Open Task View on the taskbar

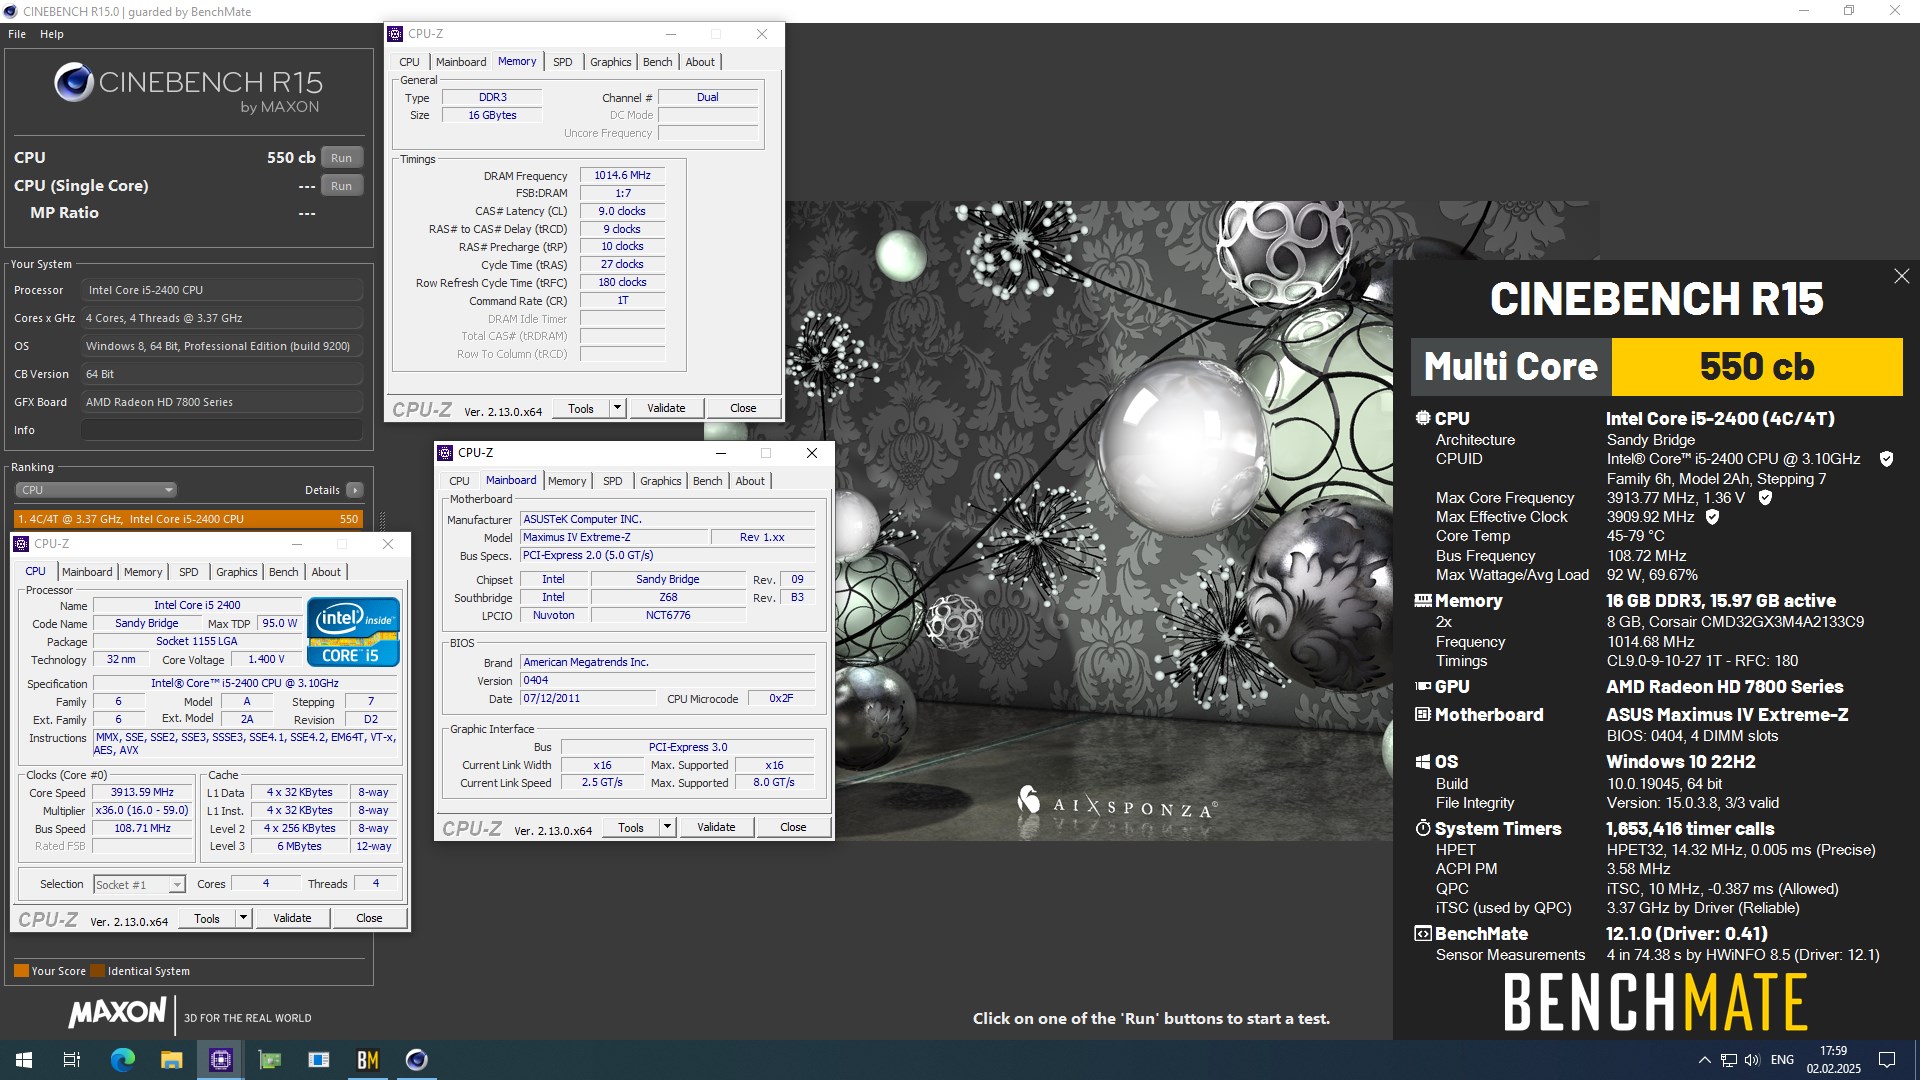(72, 1060)
